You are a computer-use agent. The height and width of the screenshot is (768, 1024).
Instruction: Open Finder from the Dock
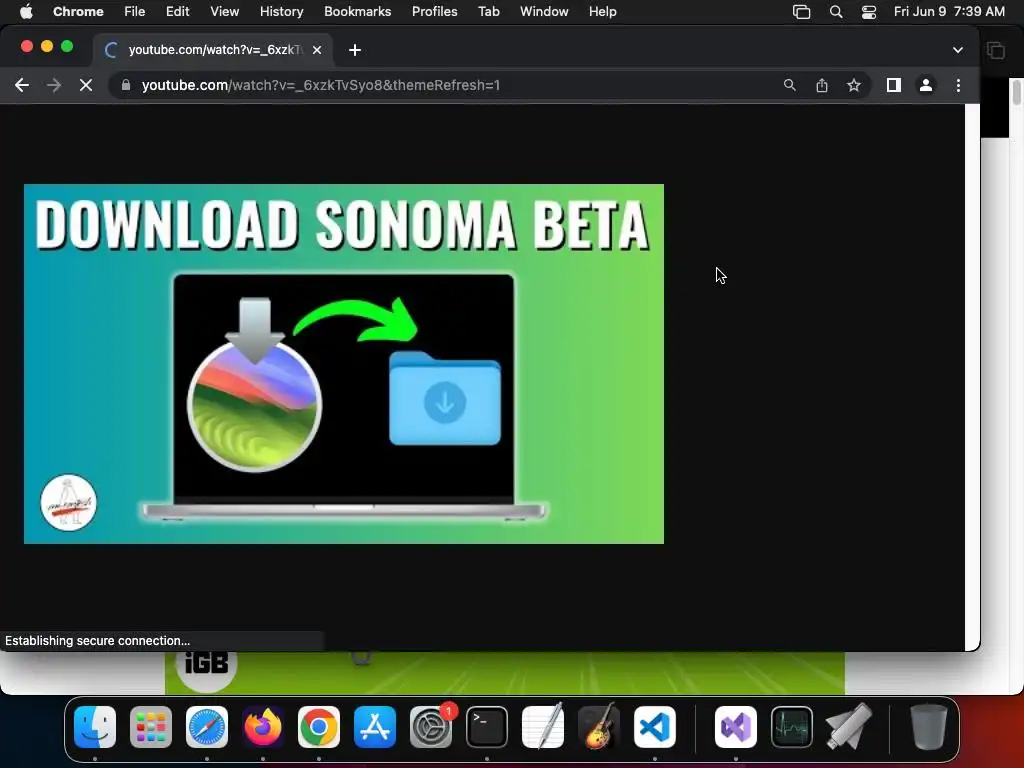(x=95, y=727)
